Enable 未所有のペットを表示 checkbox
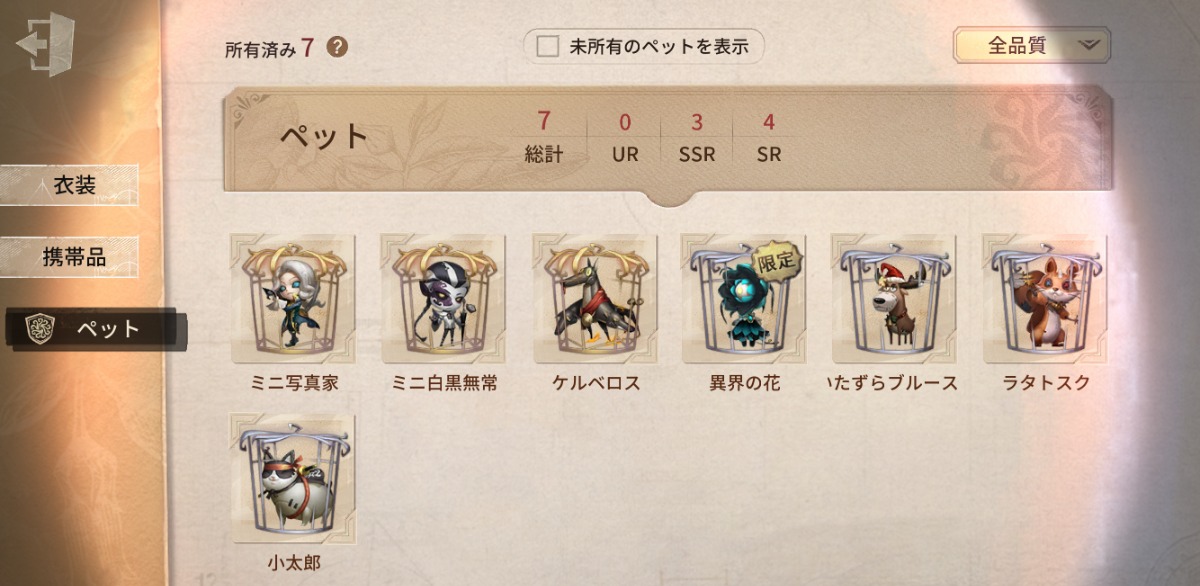This screenshot has width=1200, height=586. coord(548,46)
